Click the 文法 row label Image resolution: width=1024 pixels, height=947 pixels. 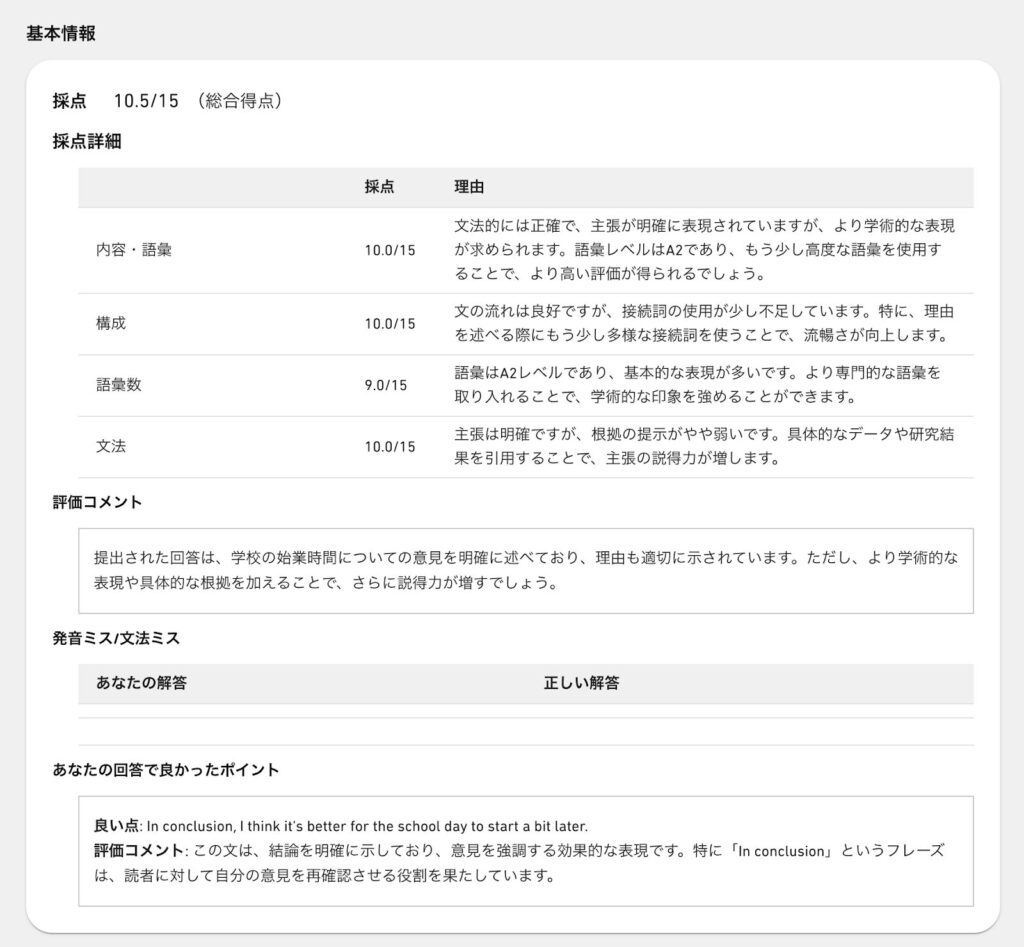tap(109, 447)
